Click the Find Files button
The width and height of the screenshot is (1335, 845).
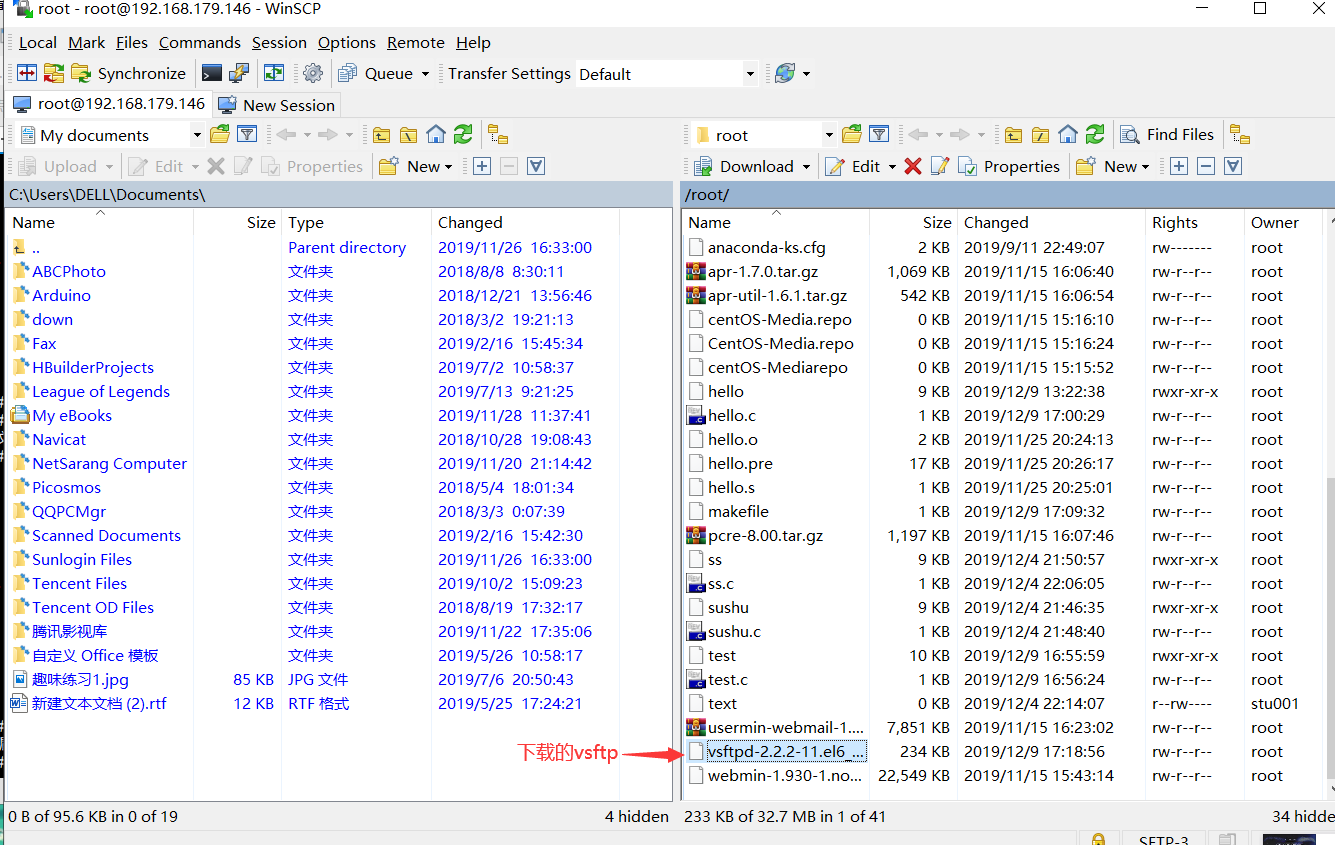pyautogui.click(x=1167, y=134)
